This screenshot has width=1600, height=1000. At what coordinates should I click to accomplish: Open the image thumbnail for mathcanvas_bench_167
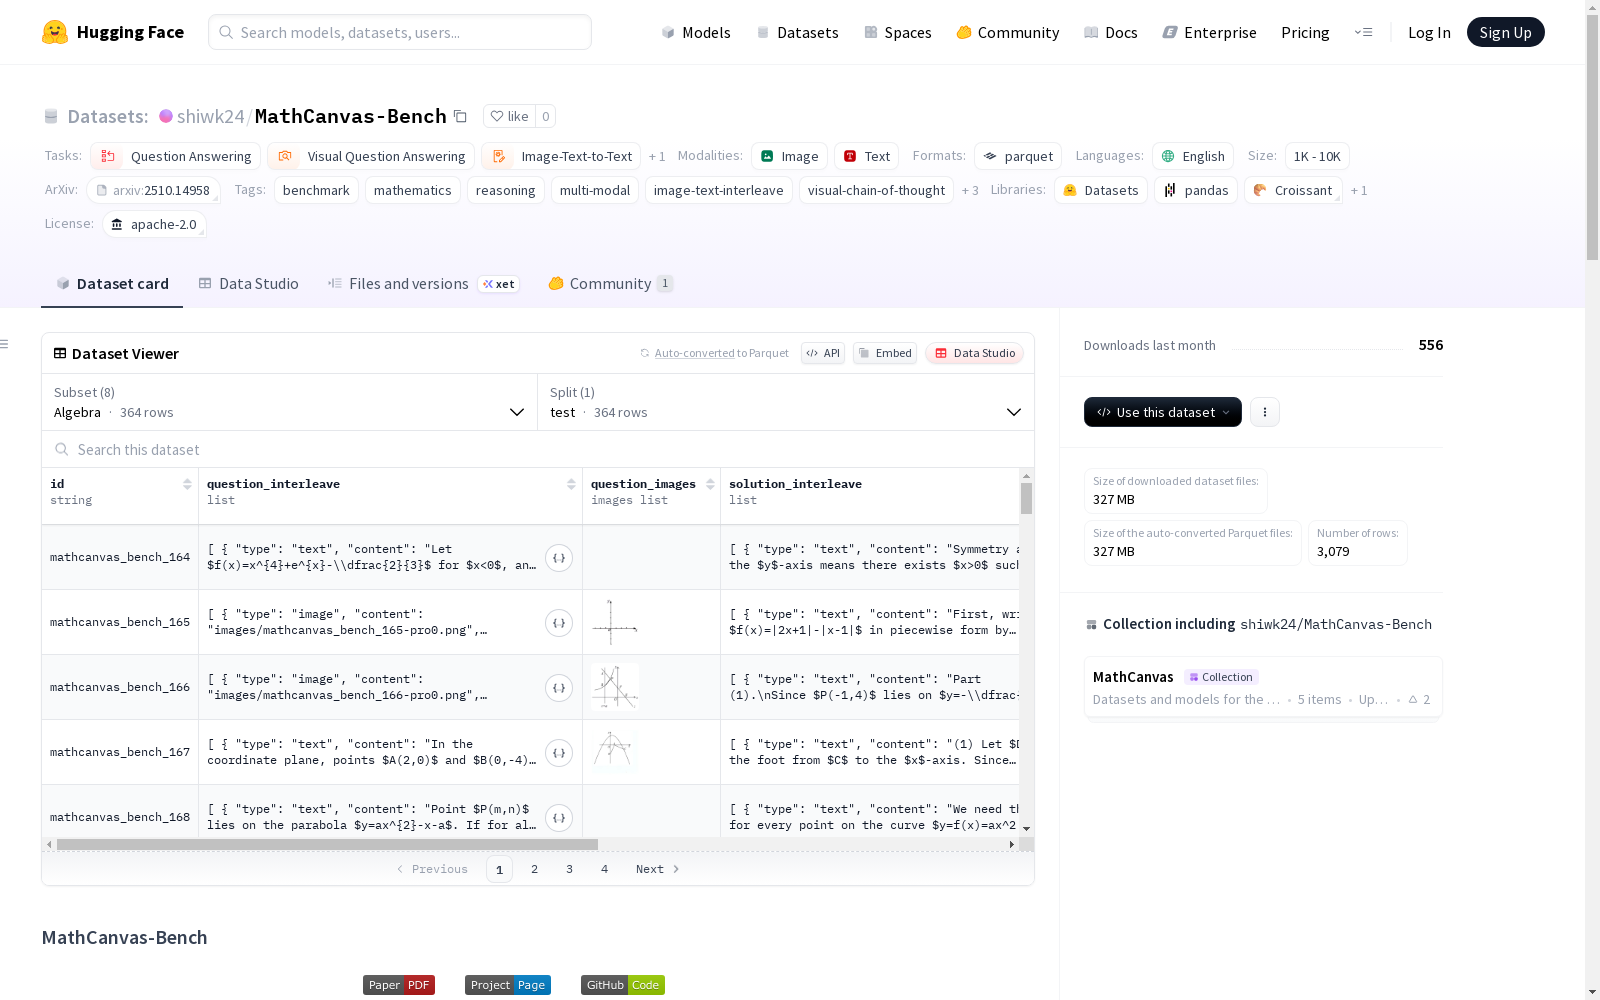click(x=615, y=752)
